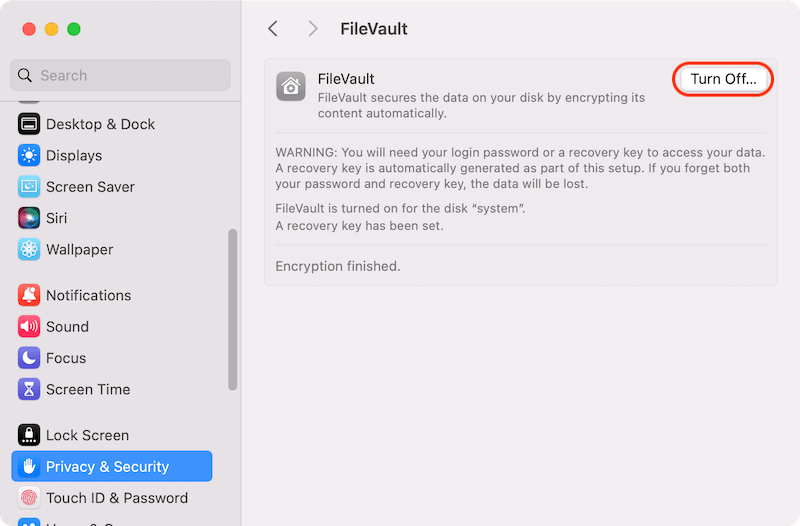The image size is (800, 526).
Task: Click the Desktop & Dock sidebar icon
Action: click(x=29, y=124)
